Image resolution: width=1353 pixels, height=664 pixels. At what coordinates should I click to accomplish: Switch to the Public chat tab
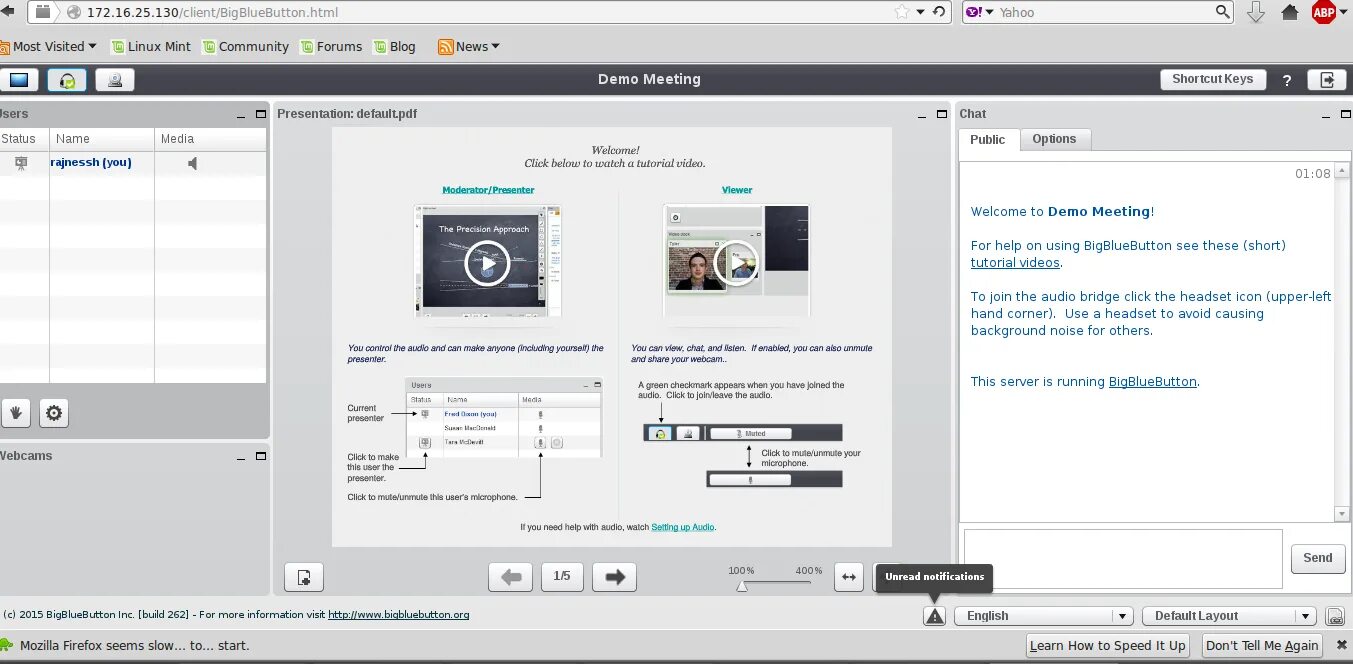(987, 140)
